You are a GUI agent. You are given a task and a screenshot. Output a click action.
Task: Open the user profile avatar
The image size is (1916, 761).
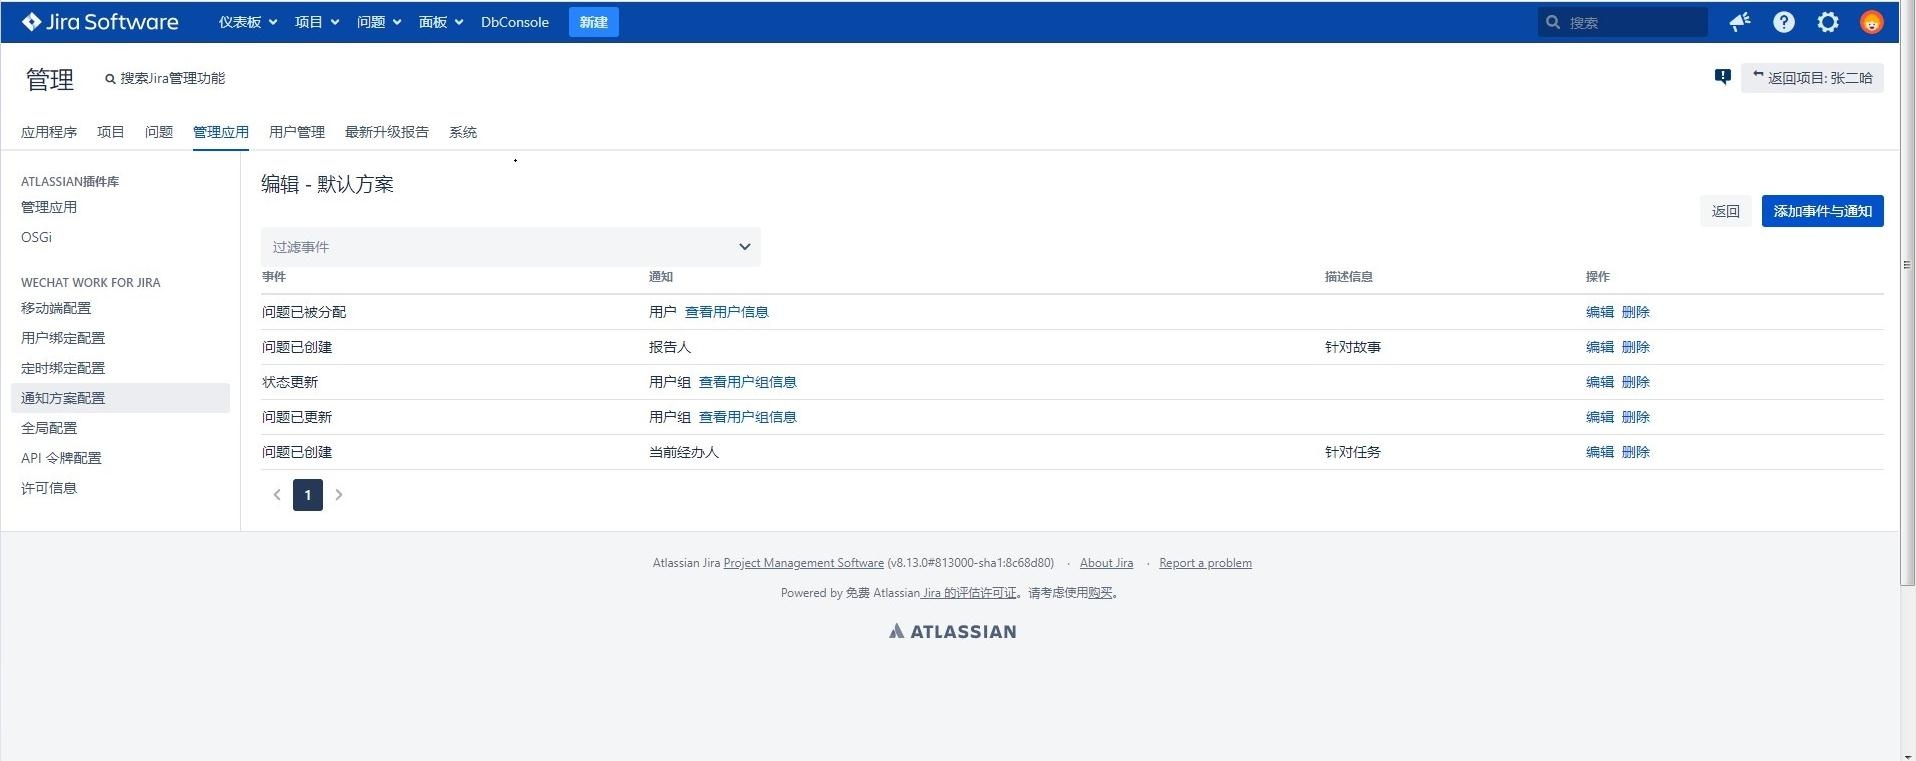click(1872, 22)
